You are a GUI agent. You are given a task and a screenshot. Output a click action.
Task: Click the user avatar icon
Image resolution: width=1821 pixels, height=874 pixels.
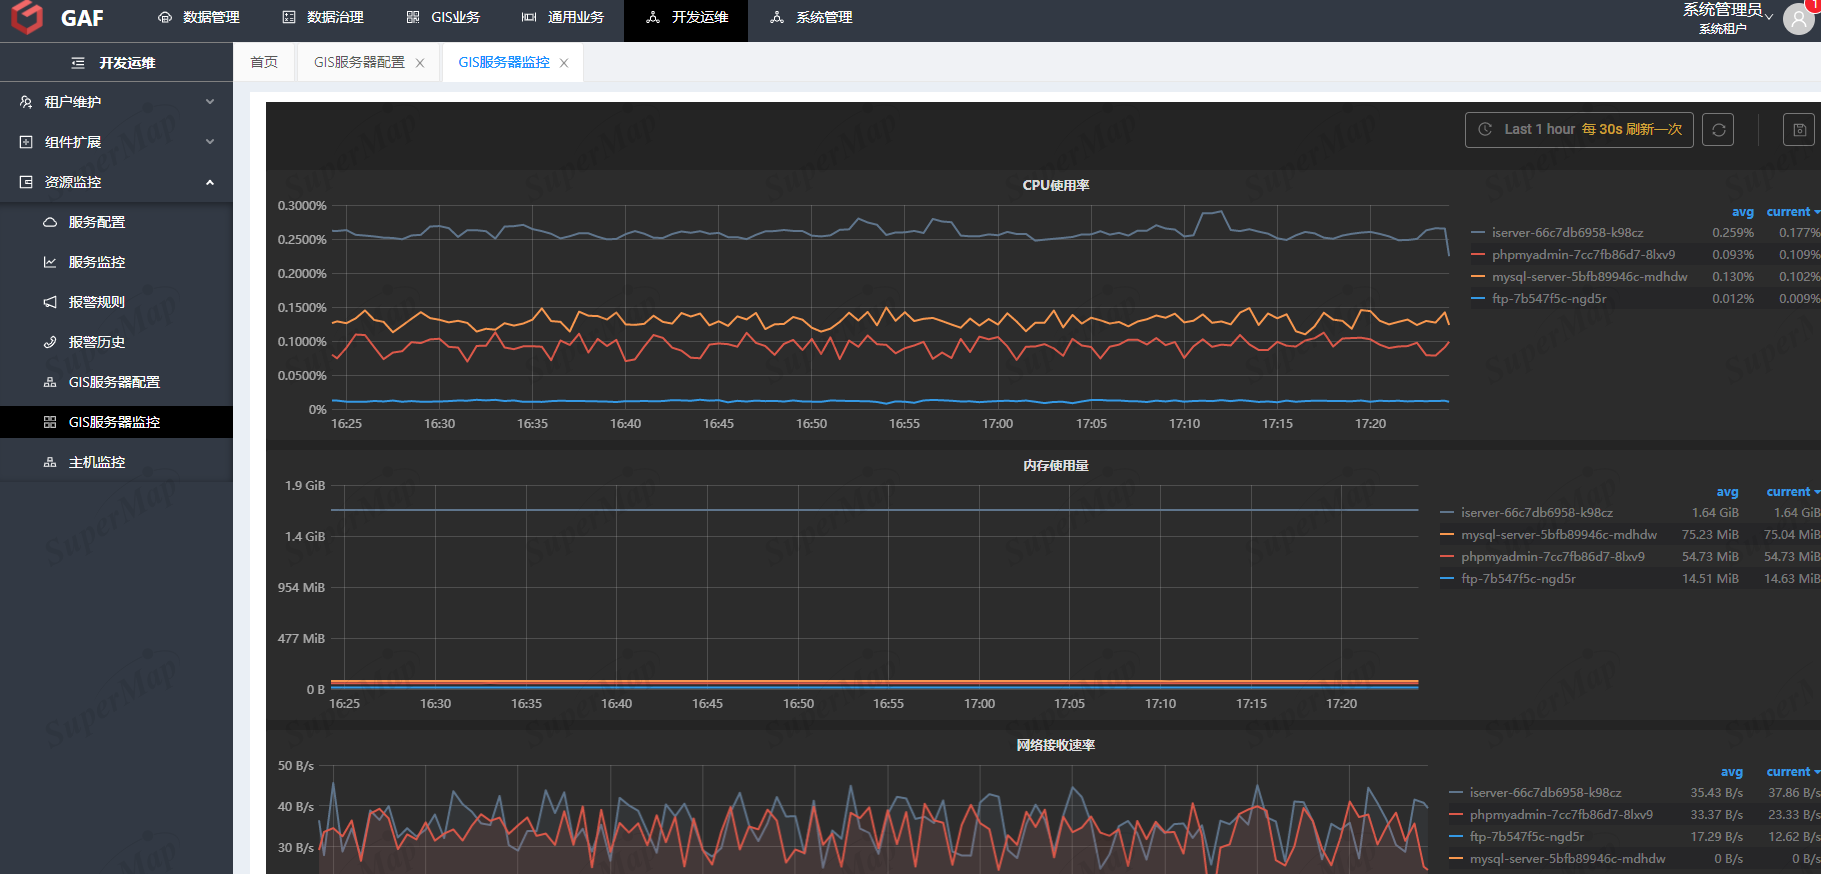click(1798, 18)
